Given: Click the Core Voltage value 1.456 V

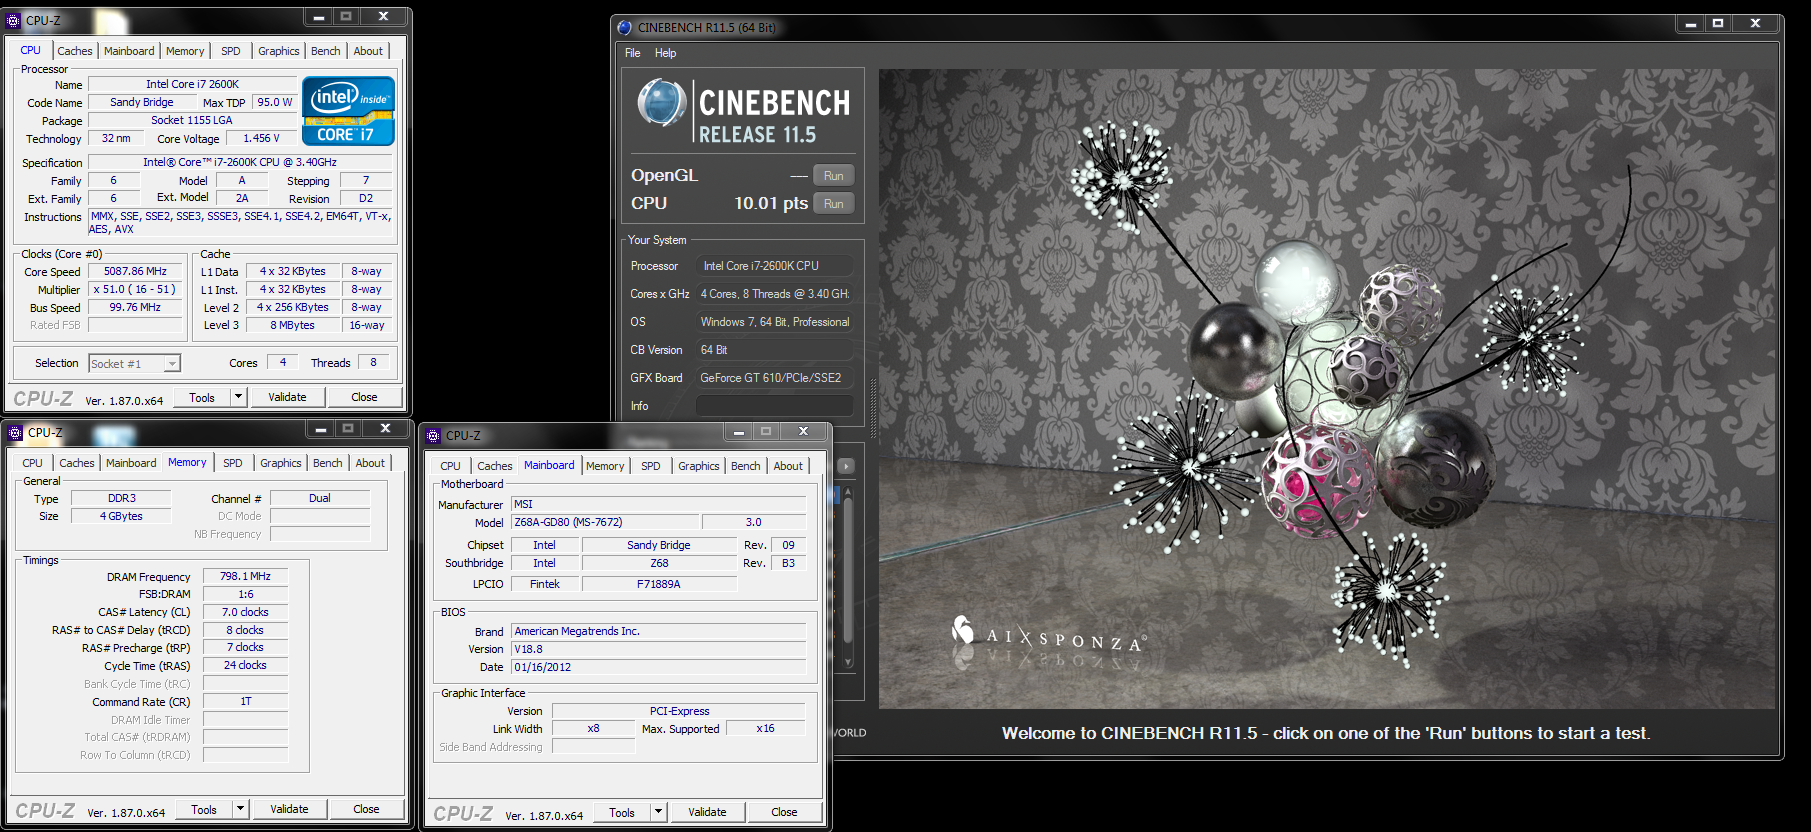Looking at the screenshot, I should click(262, 139).
